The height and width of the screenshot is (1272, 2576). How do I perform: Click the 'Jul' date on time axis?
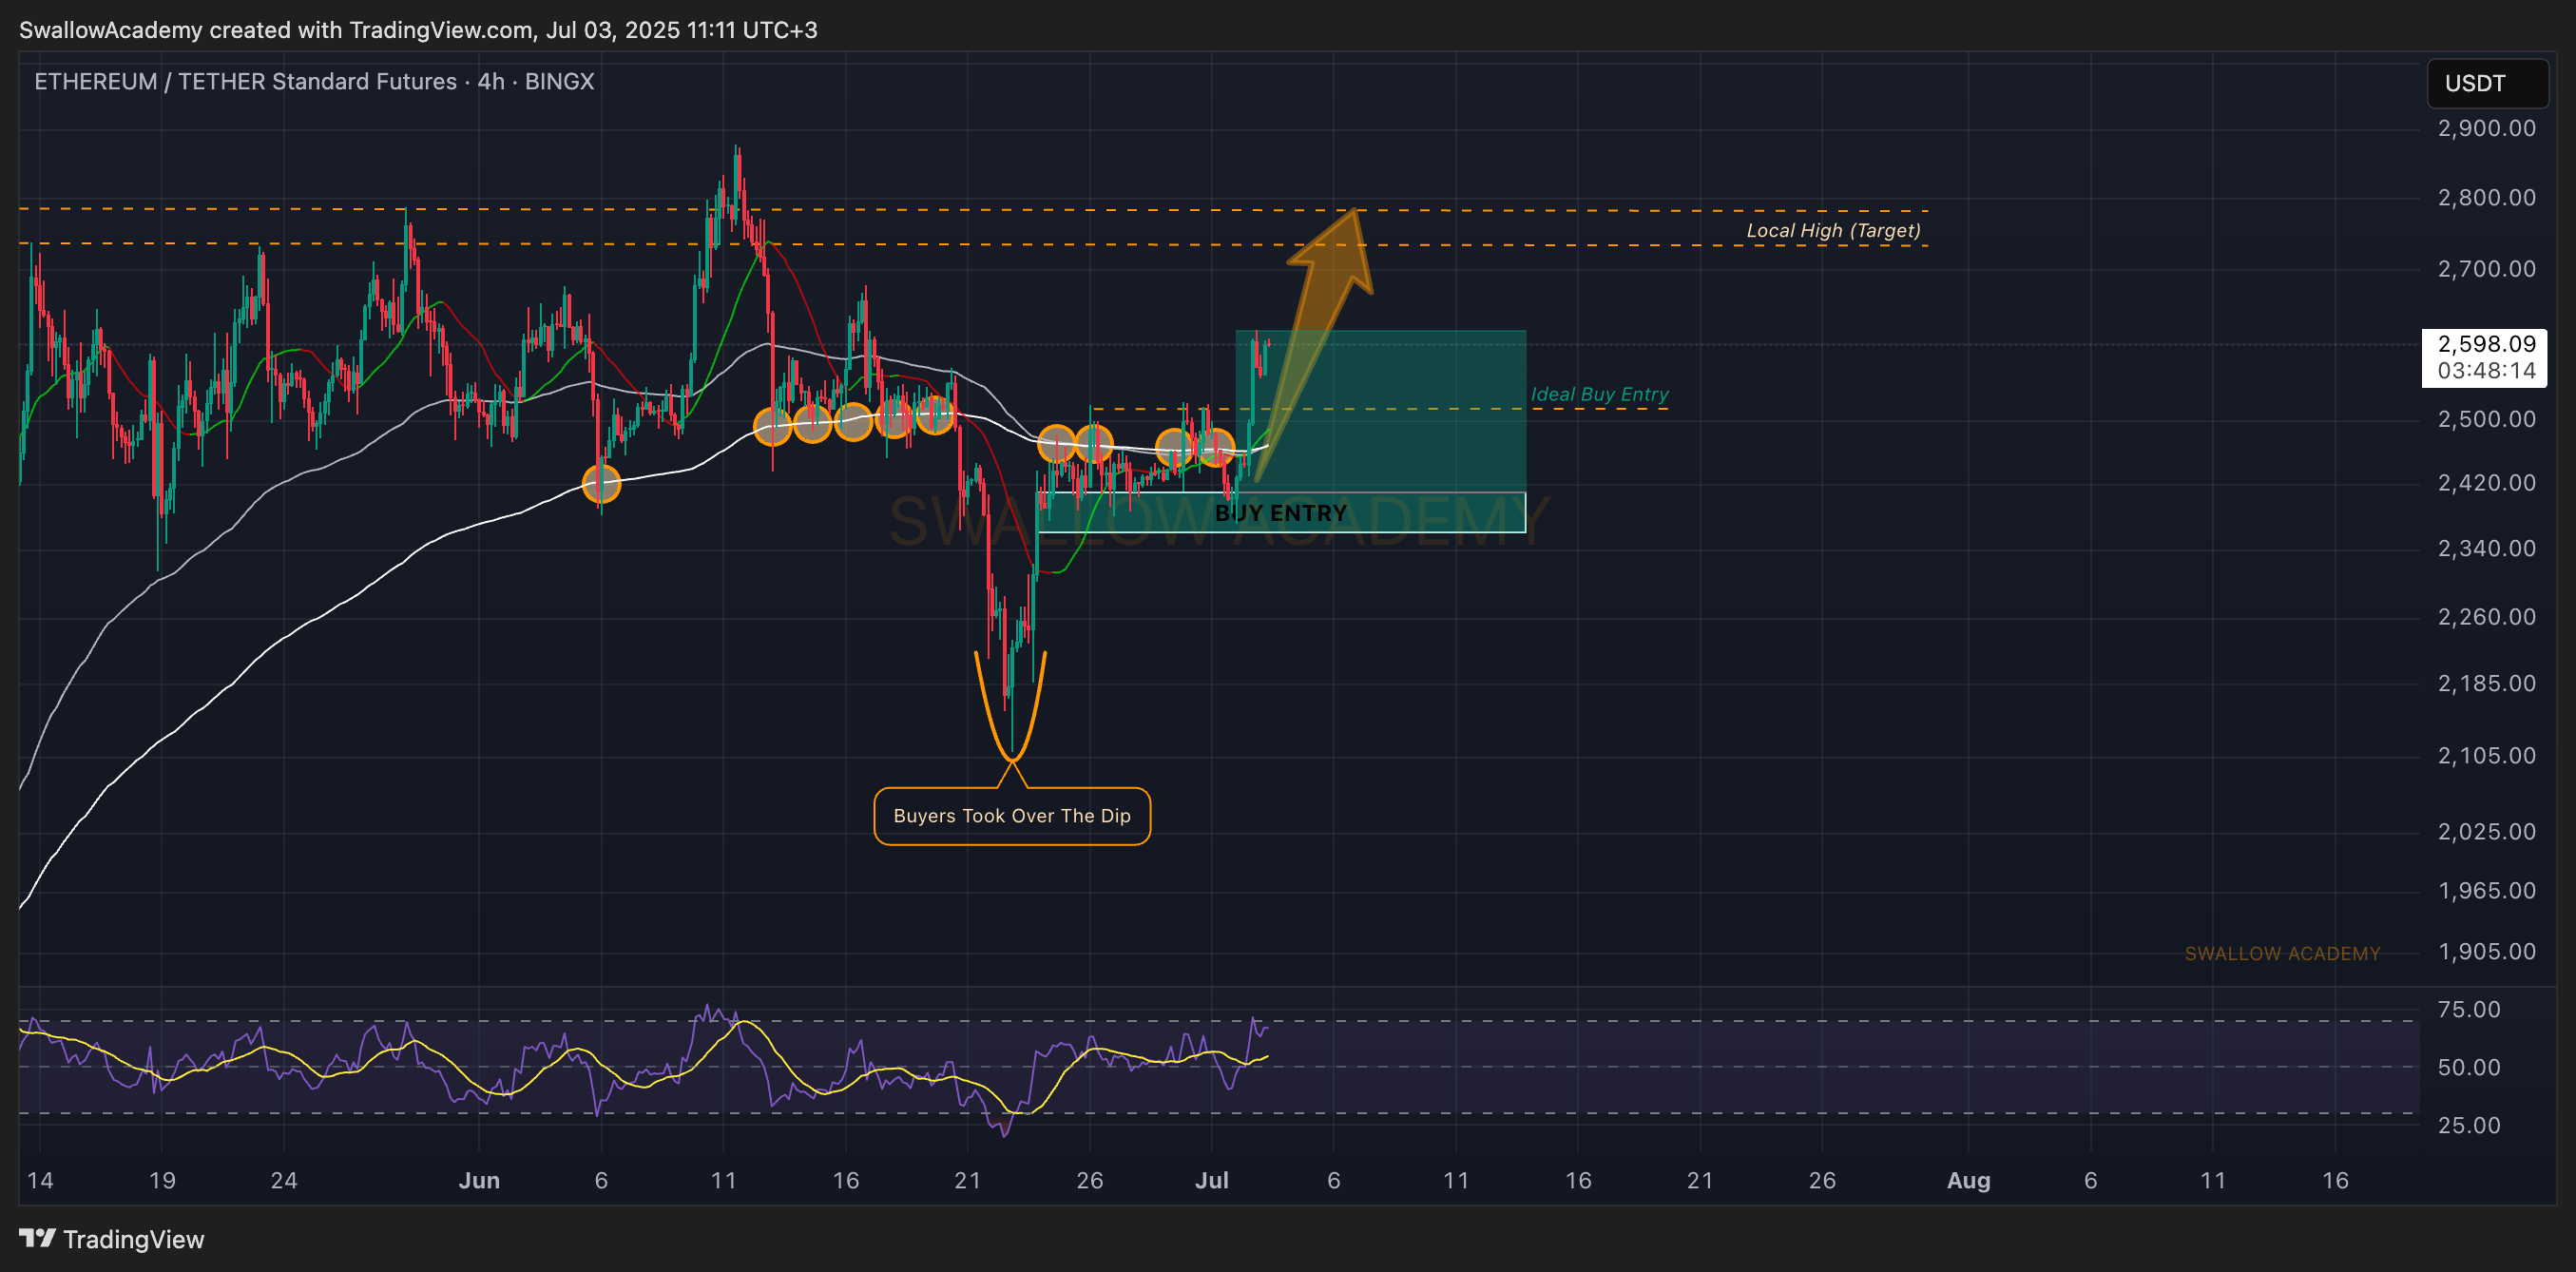pyautogui.click(x=1211, y=1180)
